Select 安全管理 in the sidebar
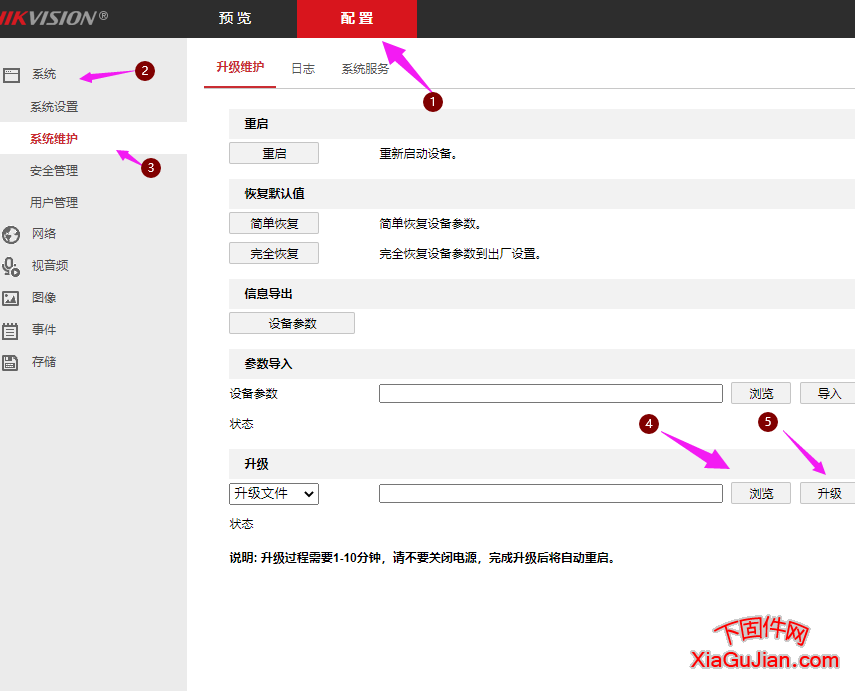This screenshot has height=691, width=855. tap(54, 171)
